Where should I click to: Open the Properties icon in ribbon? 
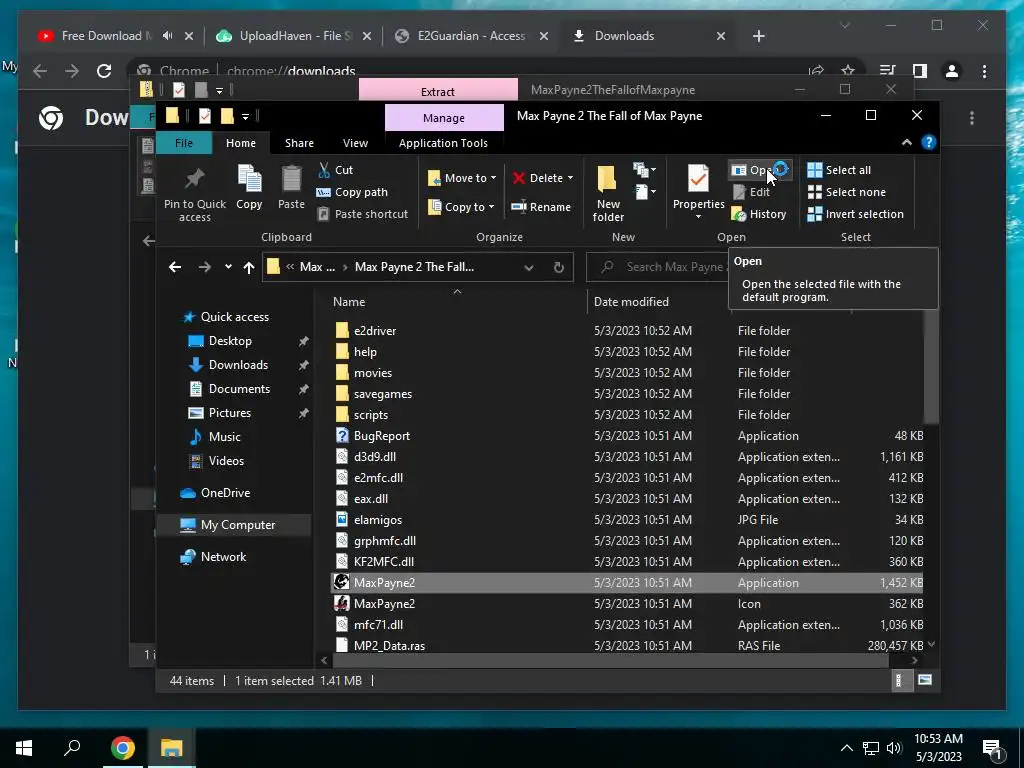(698, 178)
